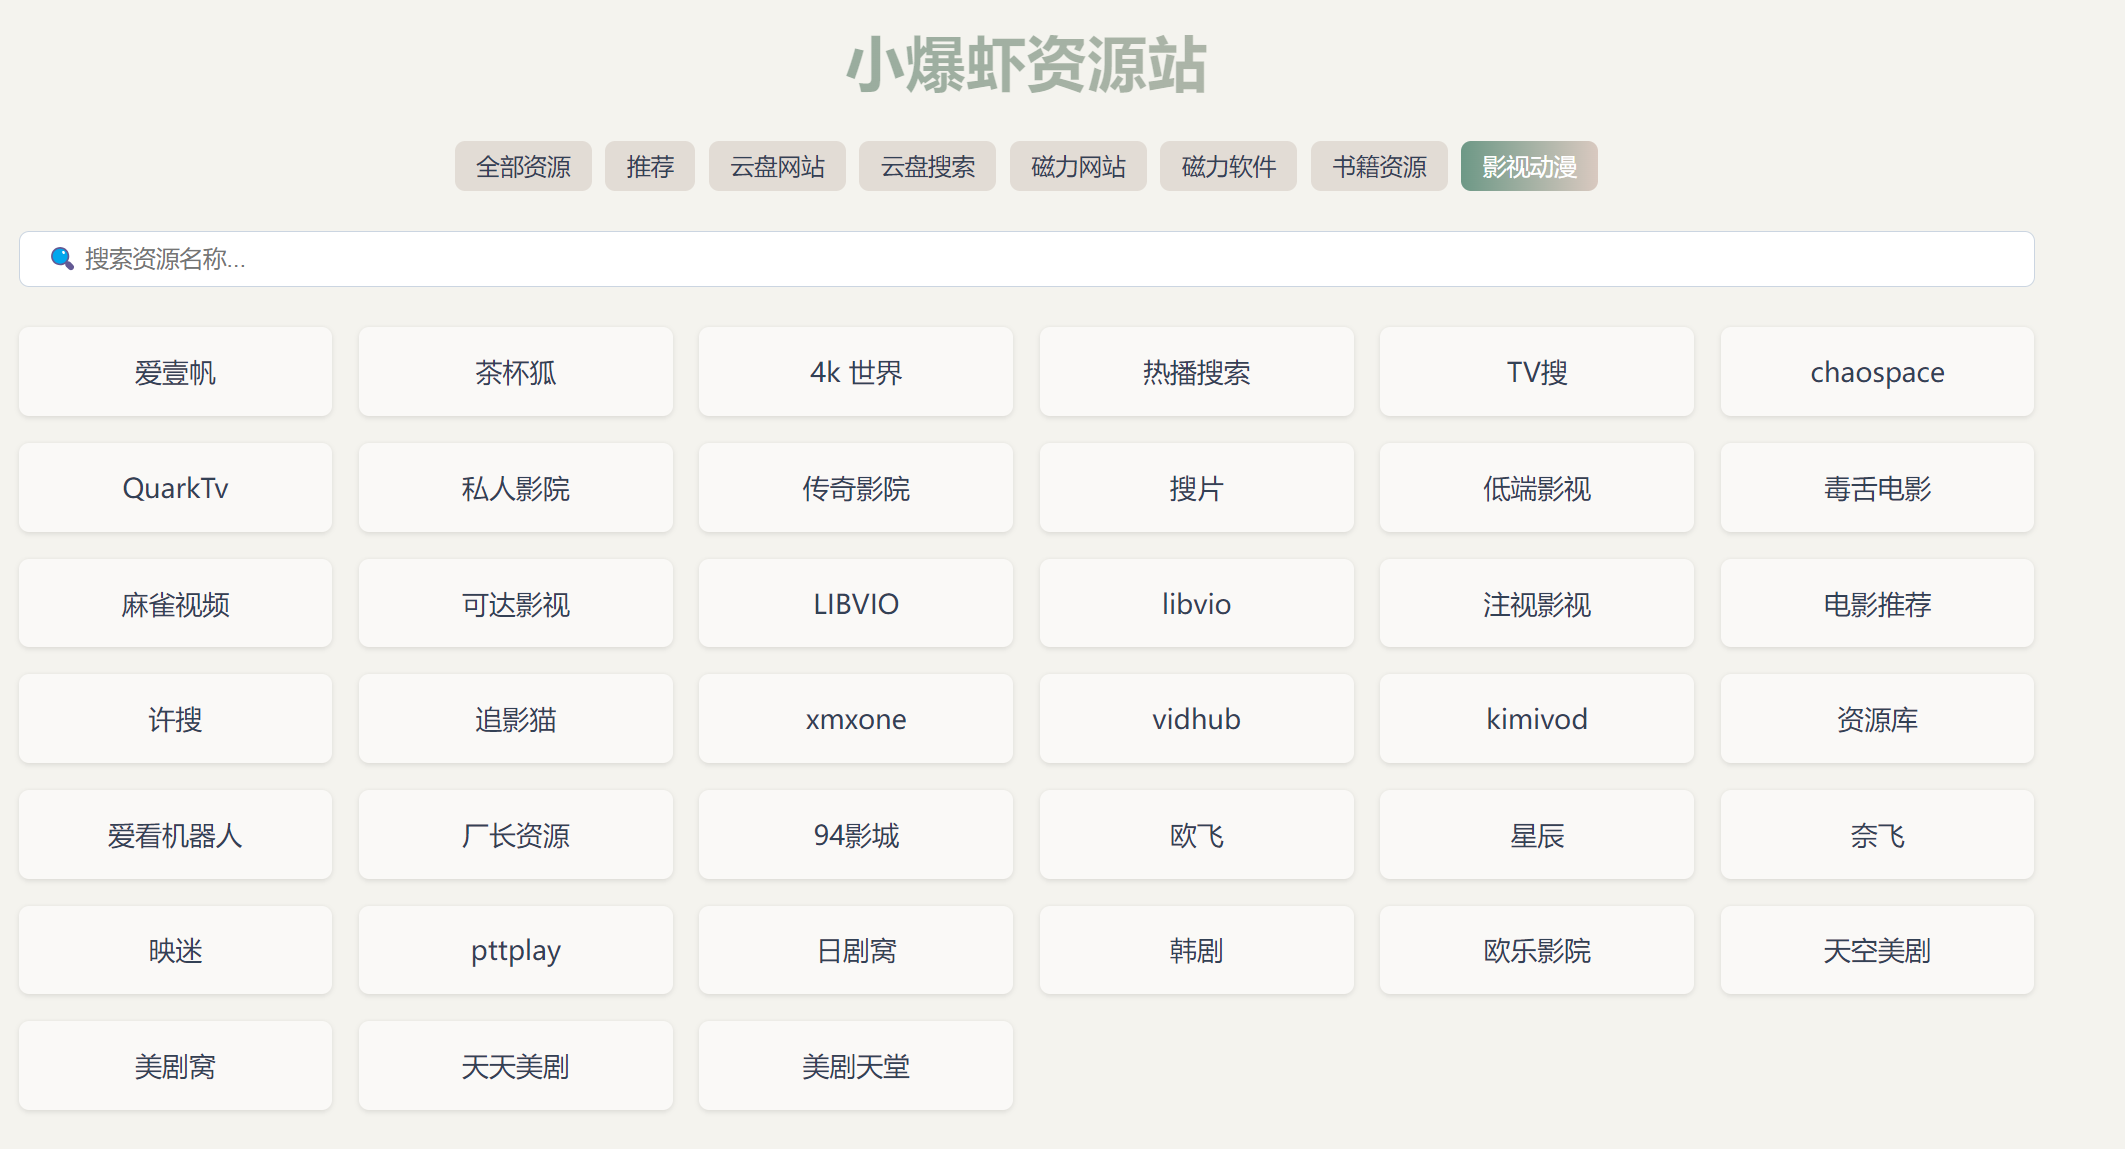
Task: Click the active 影视动漫 tab
Action: pos(1529,166)
